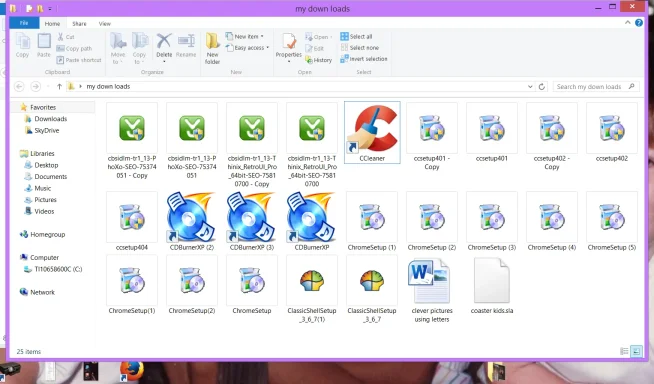Select the CDBurnerXP (2) shortcut
Viewport: 654px width, 384px height.
click(x=192, y=217)
